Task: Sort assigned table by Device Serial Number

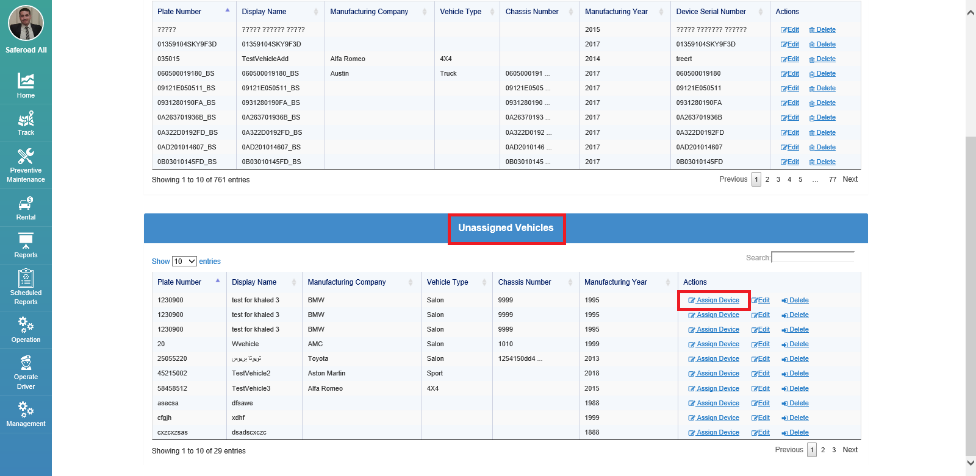Action: click(720, 11)
